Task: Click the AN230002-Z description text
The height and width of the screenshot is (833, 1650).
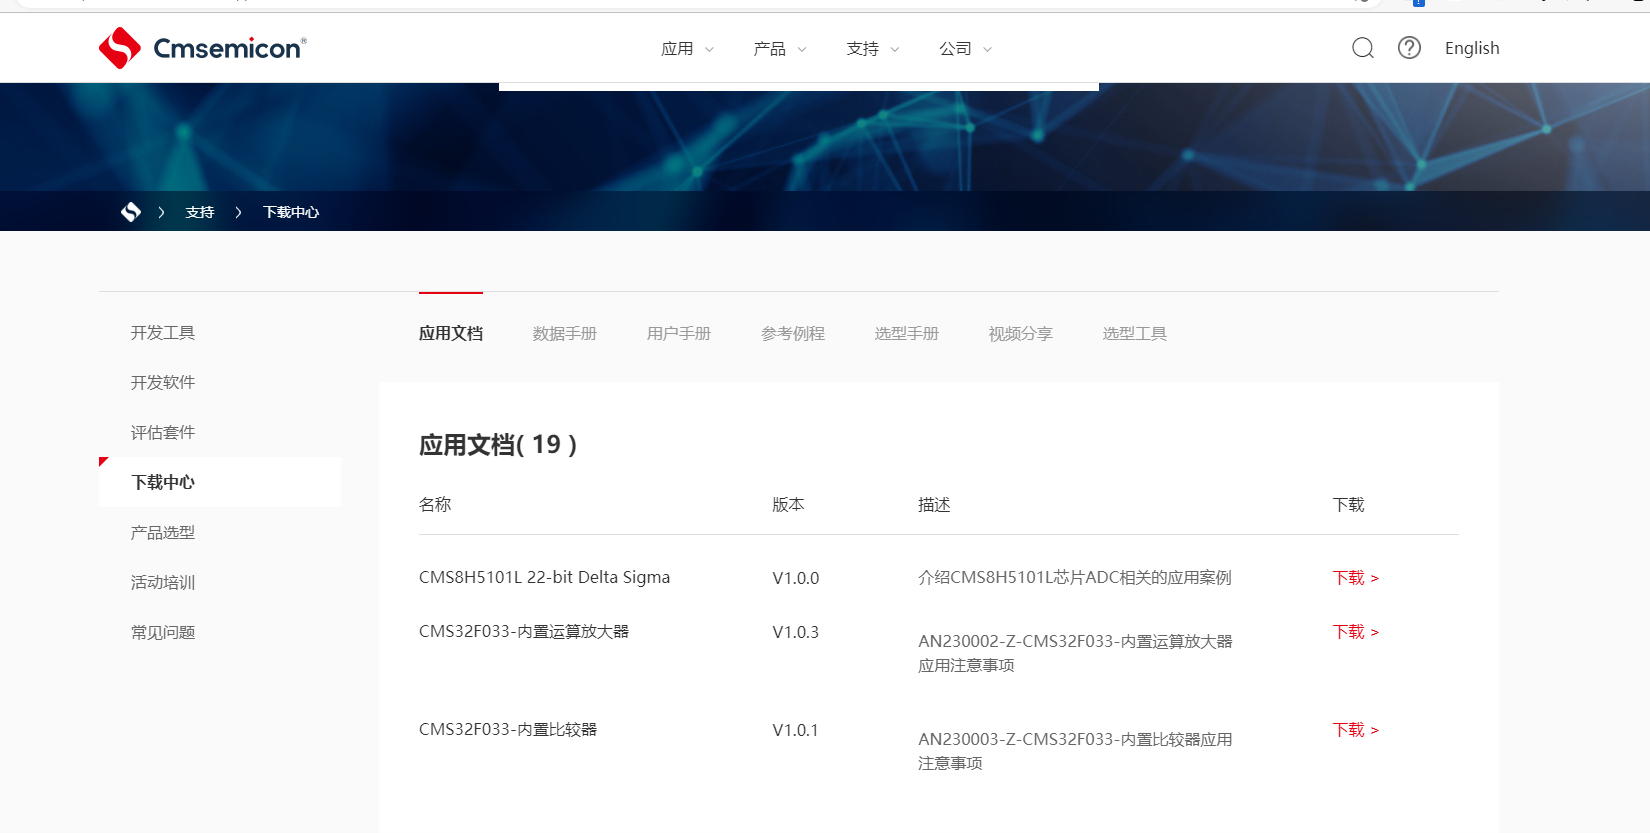Action: (1075, 653)
